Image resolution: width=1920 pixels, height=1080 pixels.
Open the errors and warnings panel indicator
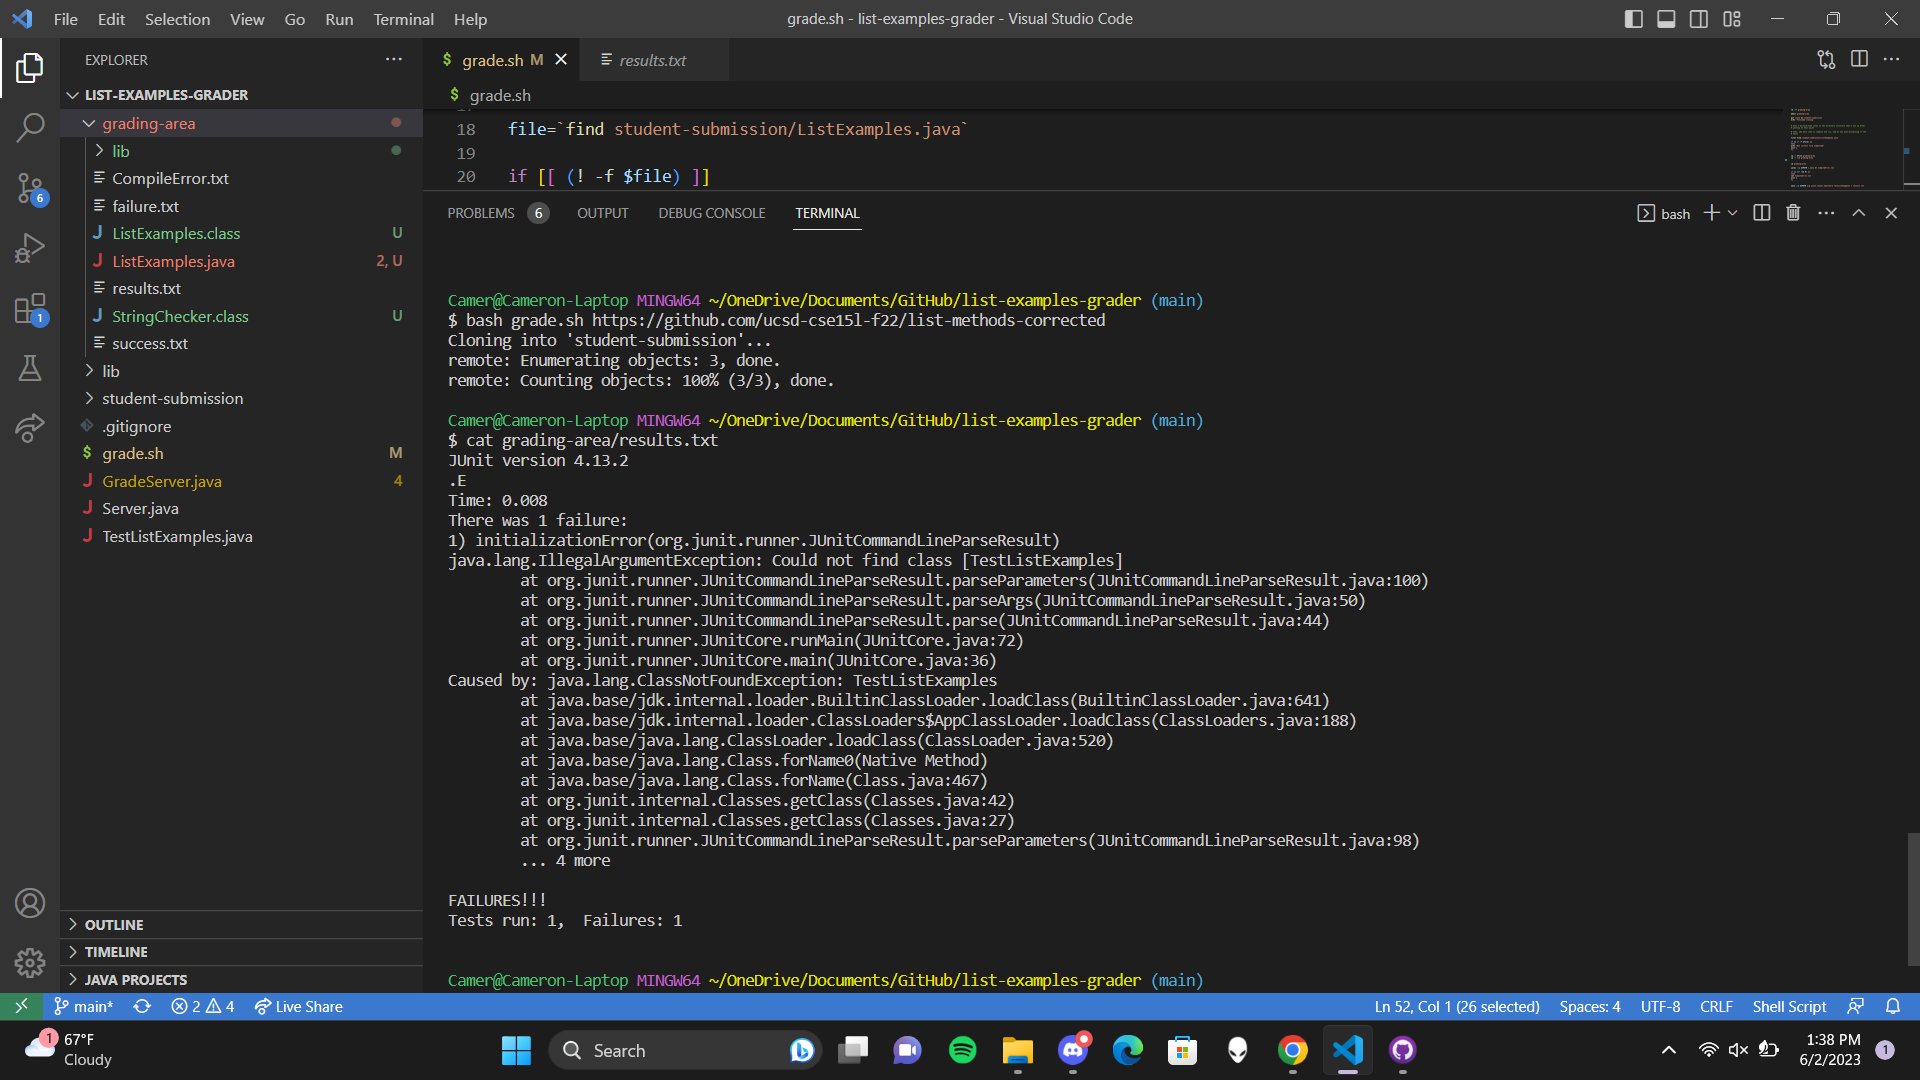(202, 1006)
